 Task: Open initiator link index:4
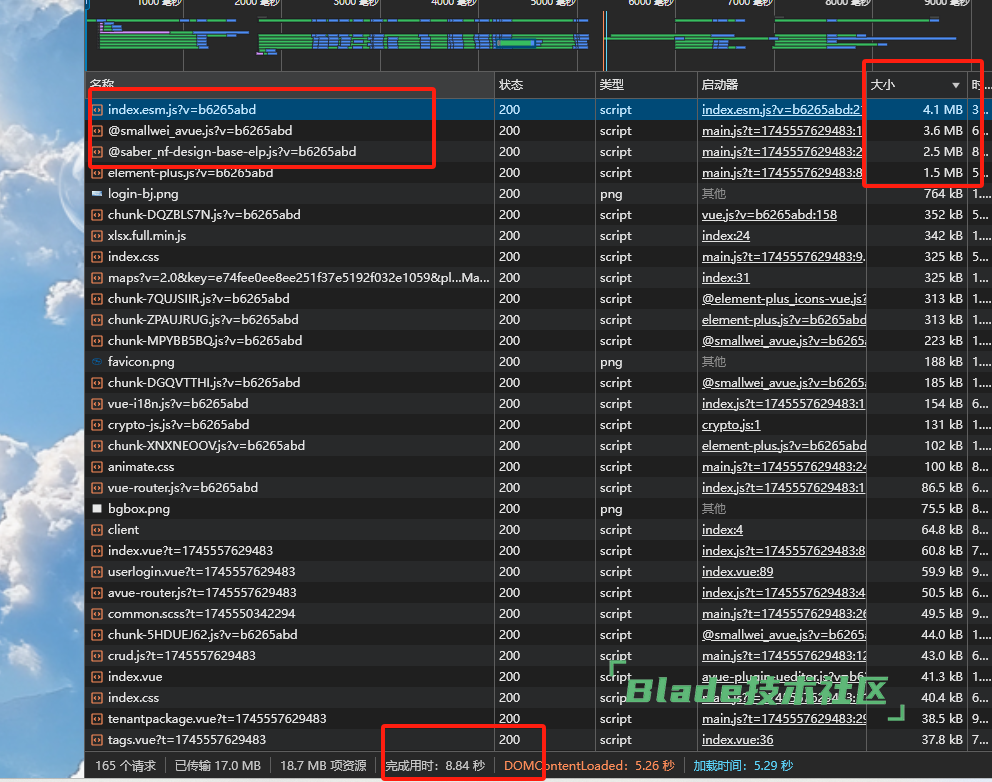click(722, 530)
